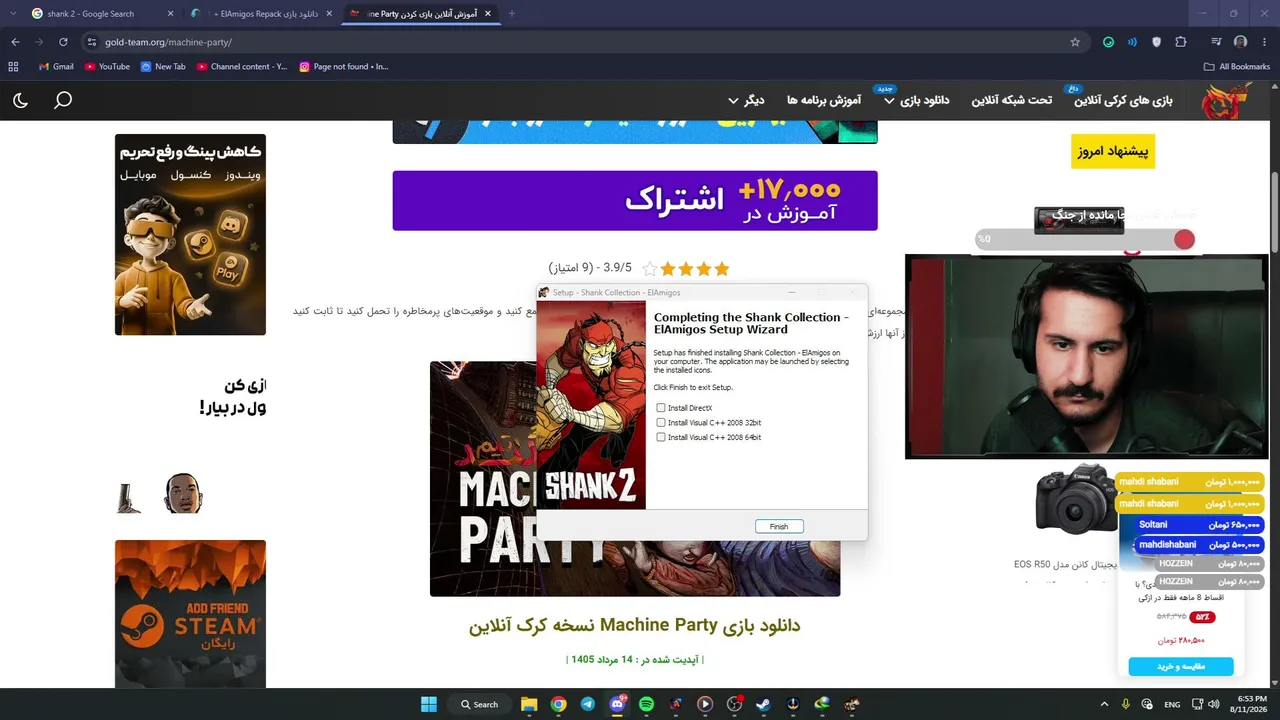The height and width of the screenshot is (720, 1280).
Task: Click the Chrome icon in the taskbar
Action: 558,704
